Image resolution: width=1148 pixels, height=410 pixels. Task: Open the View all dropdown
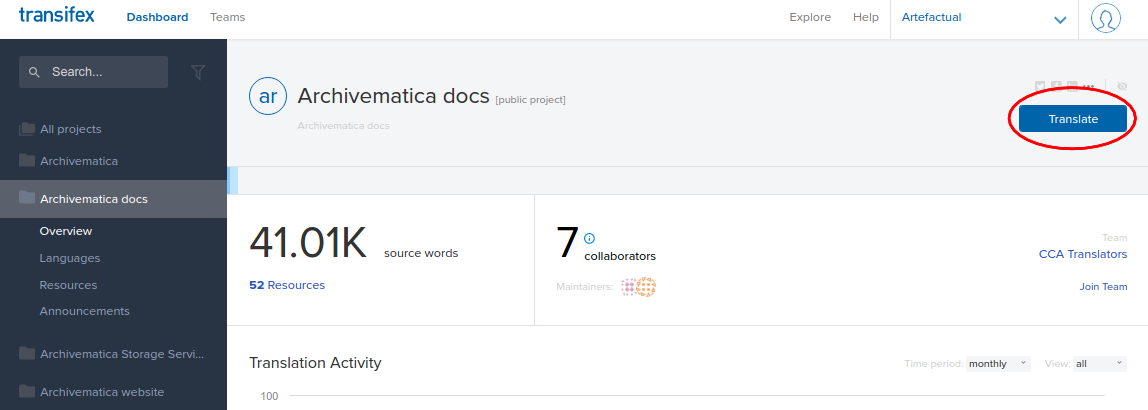pos(1099,364)
